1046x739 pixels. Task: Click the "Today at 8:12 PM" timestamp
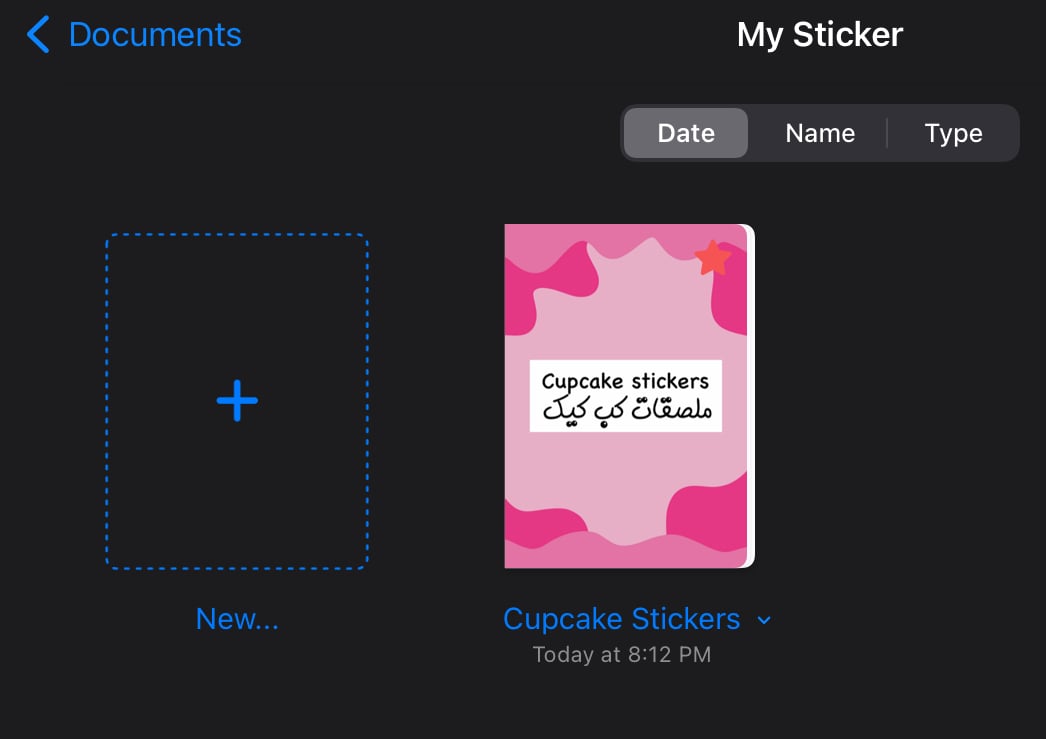point(621,655)
